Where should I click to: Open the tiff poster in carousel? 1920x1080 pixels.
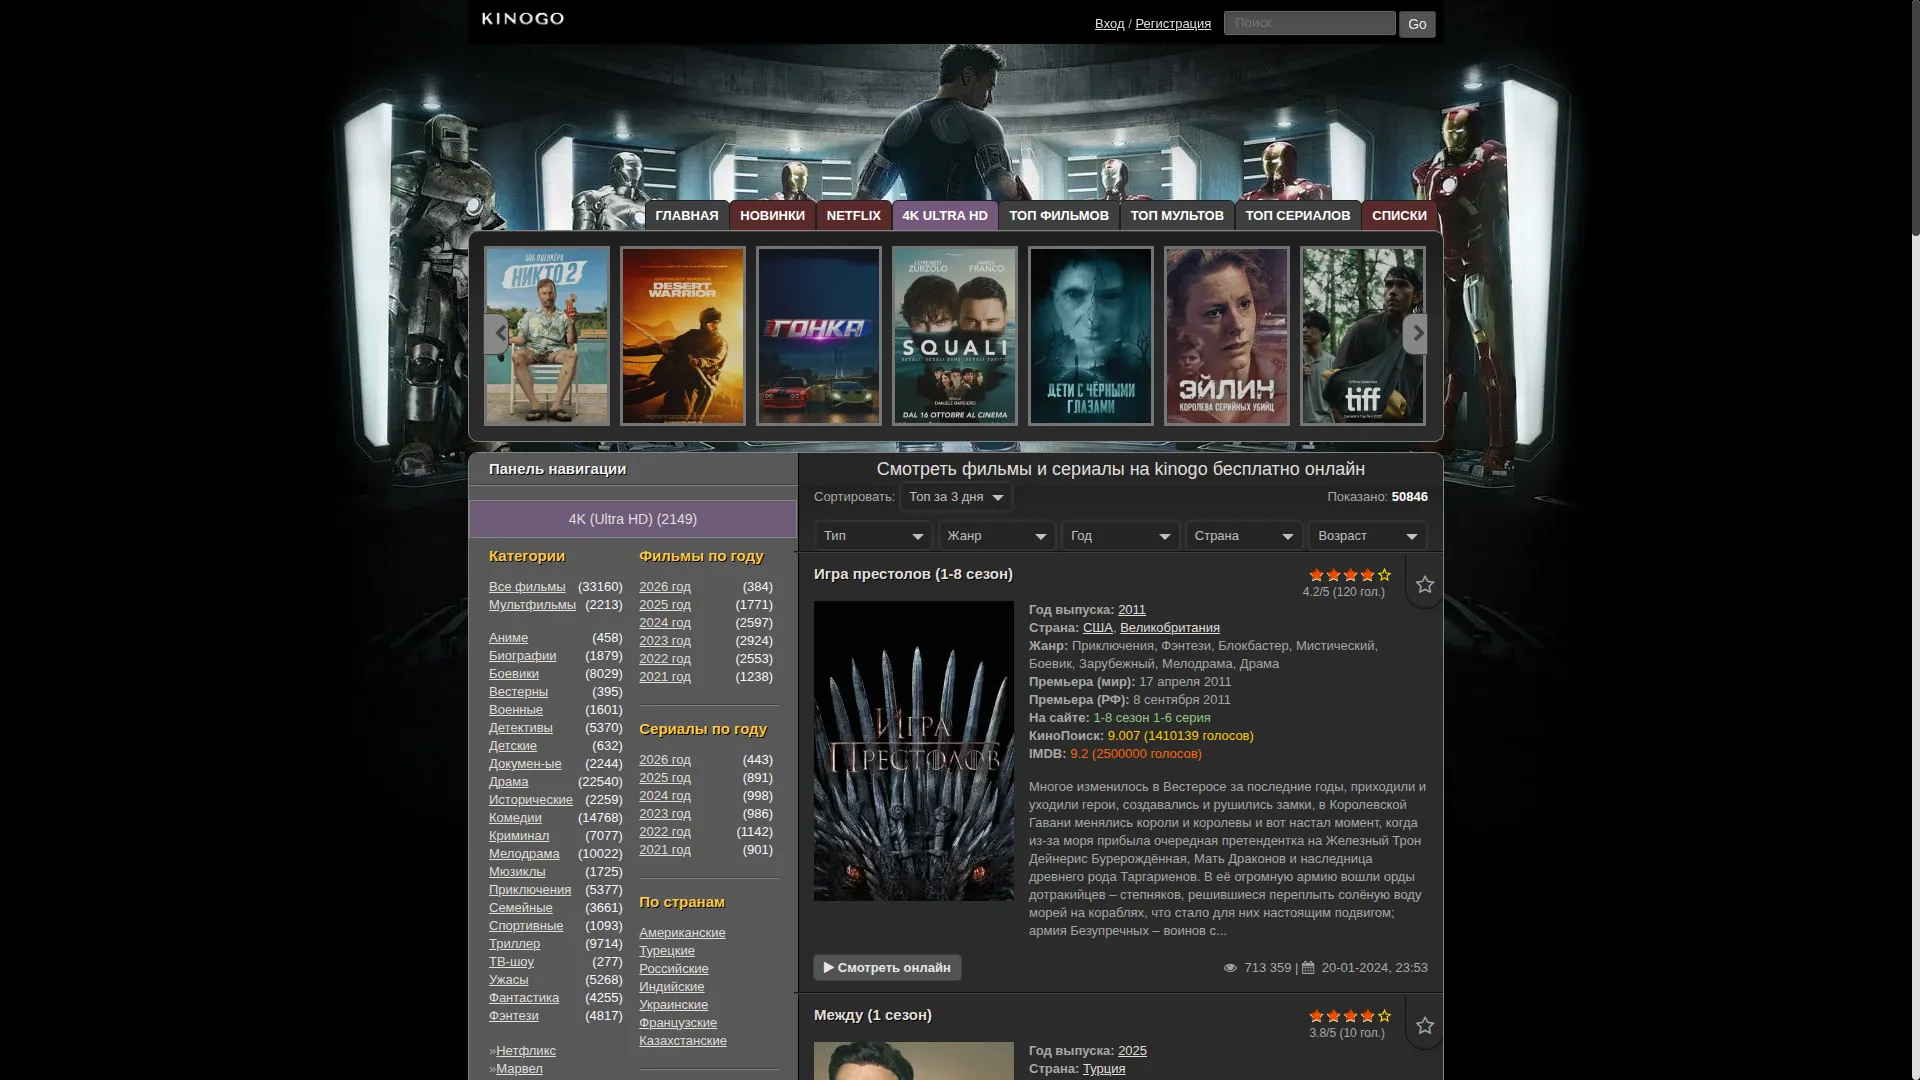1363,336
